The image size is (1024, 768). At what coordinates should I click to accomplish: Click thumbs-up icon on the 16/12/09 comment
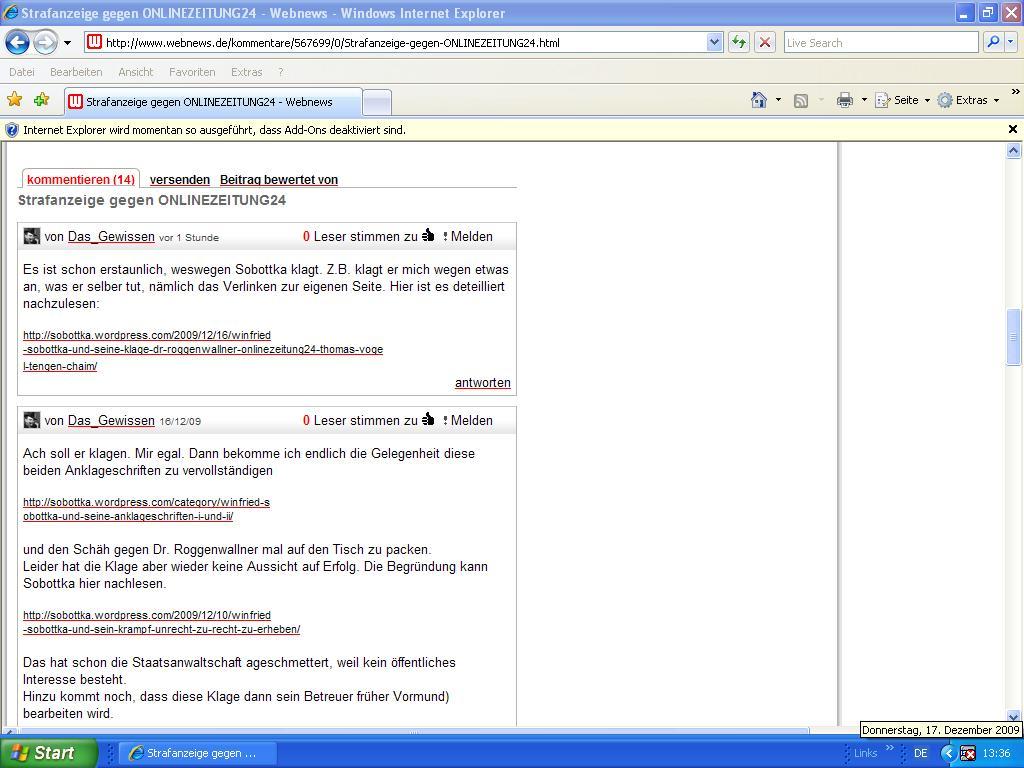click(x=428, y=420)
